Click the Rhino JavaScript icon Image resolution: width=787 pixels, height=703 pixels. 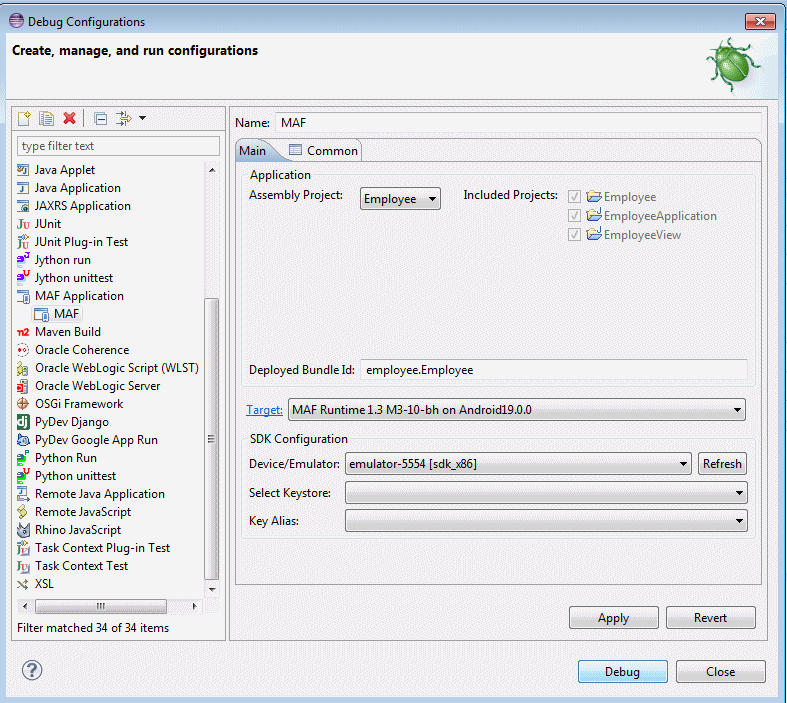tap(23, 530)
